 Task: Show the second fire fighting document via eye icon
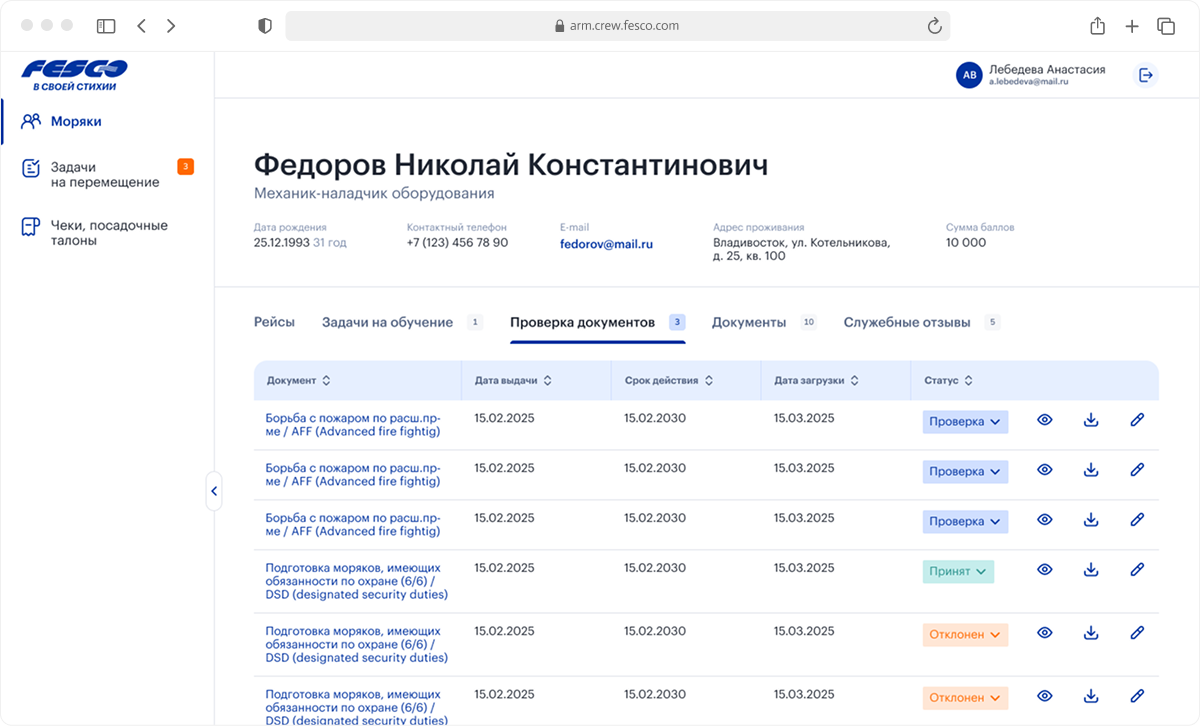(x=1045, y=470)
